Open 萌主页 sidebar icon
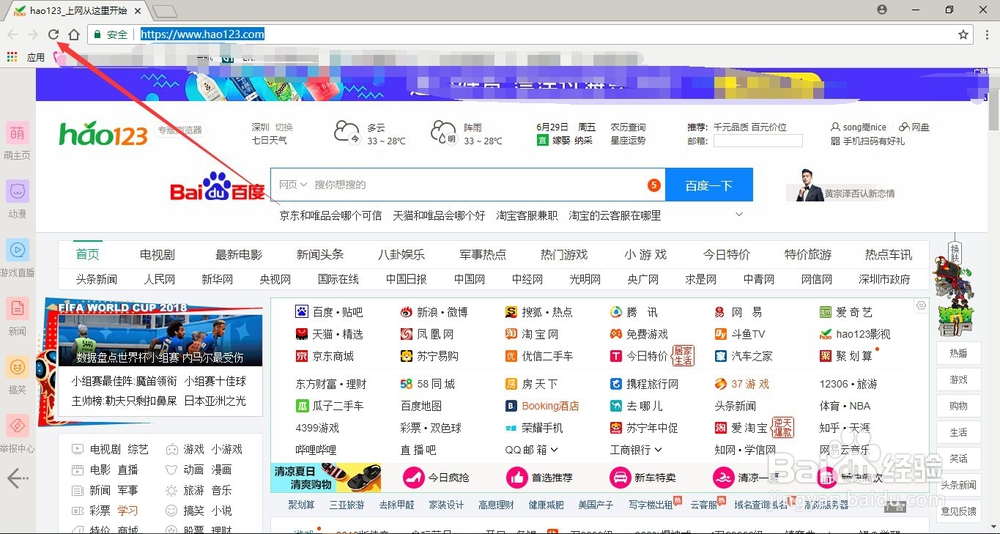 pos(17,133)
